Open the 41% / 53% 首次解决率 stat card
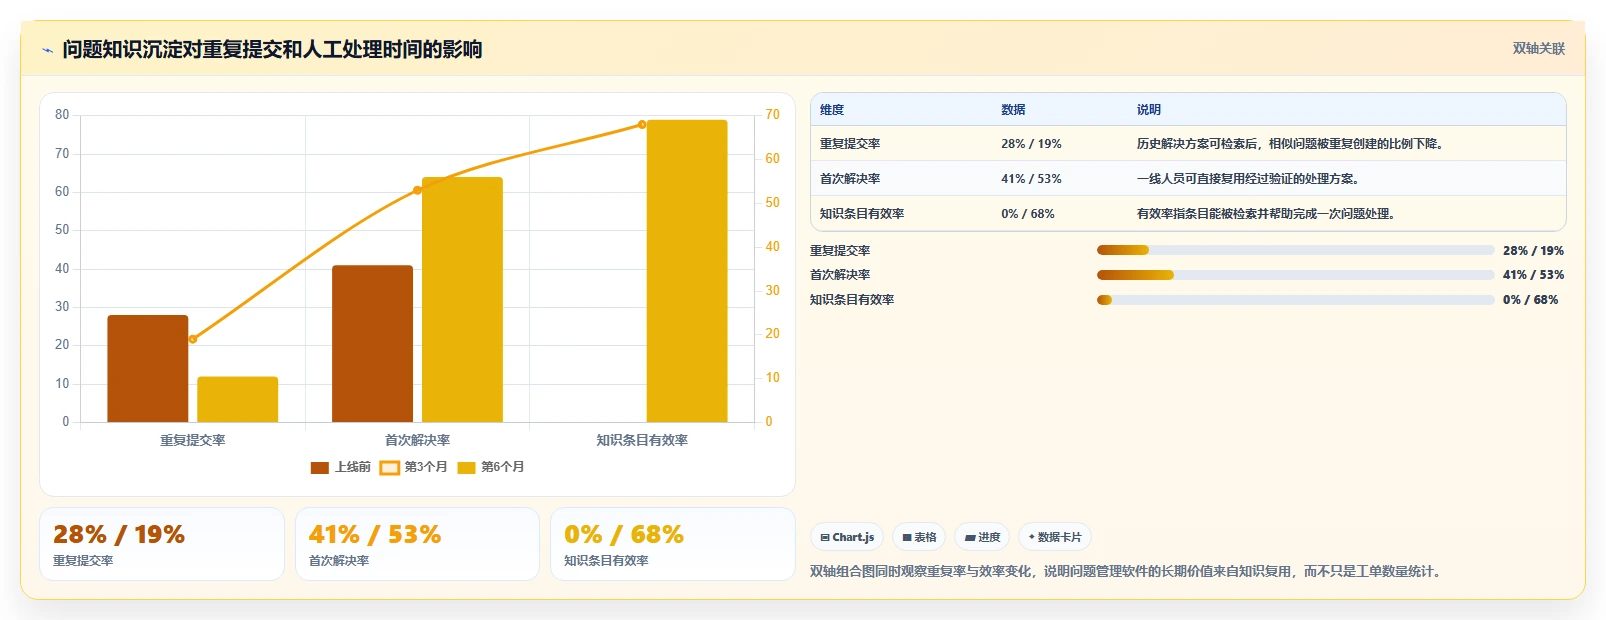The width and height of the screenshot is (1606, 620). (417, 544)
